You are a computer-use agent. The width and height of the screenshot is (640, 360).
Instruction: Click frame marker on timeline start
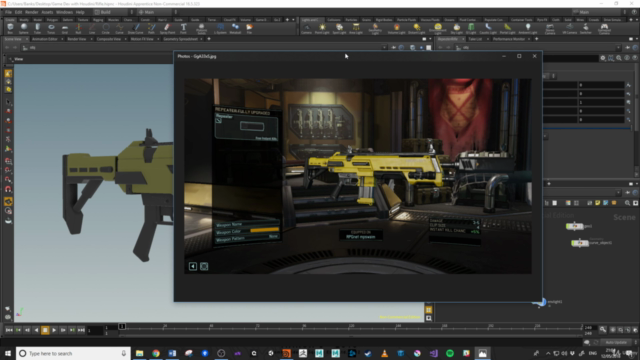[x=122, y=327]
